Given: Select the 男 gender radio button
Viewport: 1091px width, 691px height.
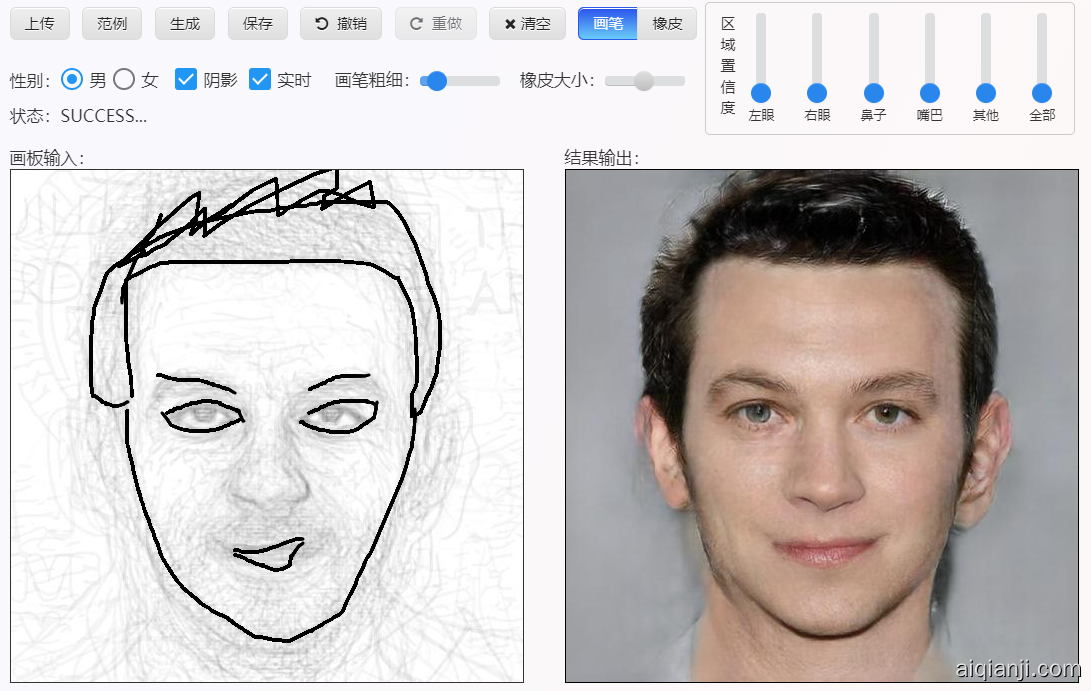Looking at the screenshot, I should [72, 80].
